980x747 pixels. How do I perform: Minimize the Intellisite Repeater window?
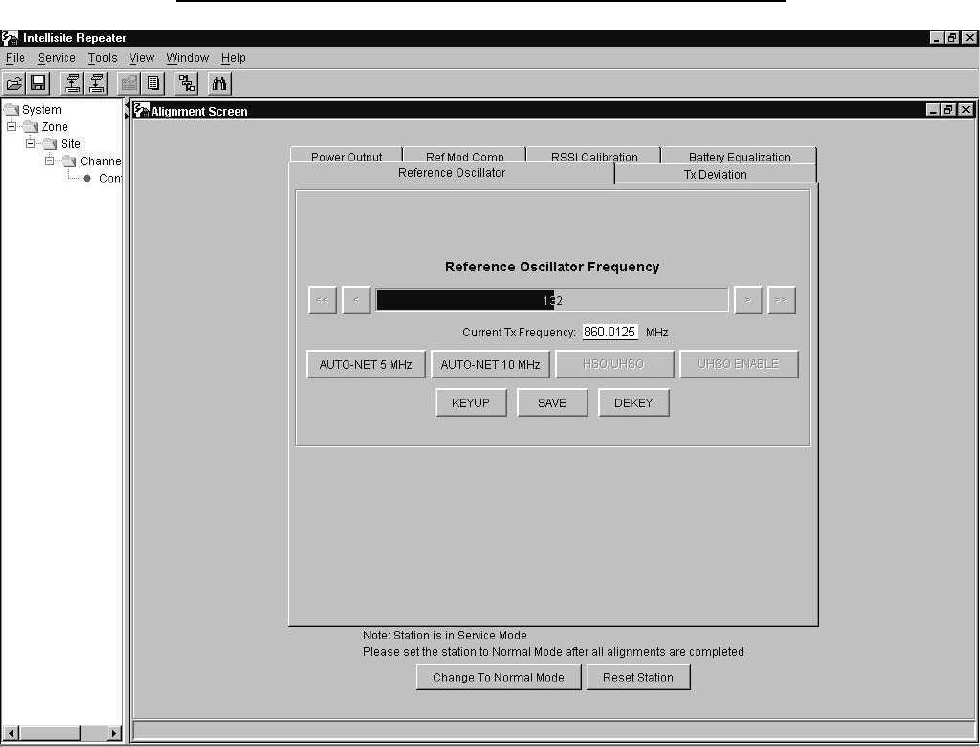tap(936, 38)
